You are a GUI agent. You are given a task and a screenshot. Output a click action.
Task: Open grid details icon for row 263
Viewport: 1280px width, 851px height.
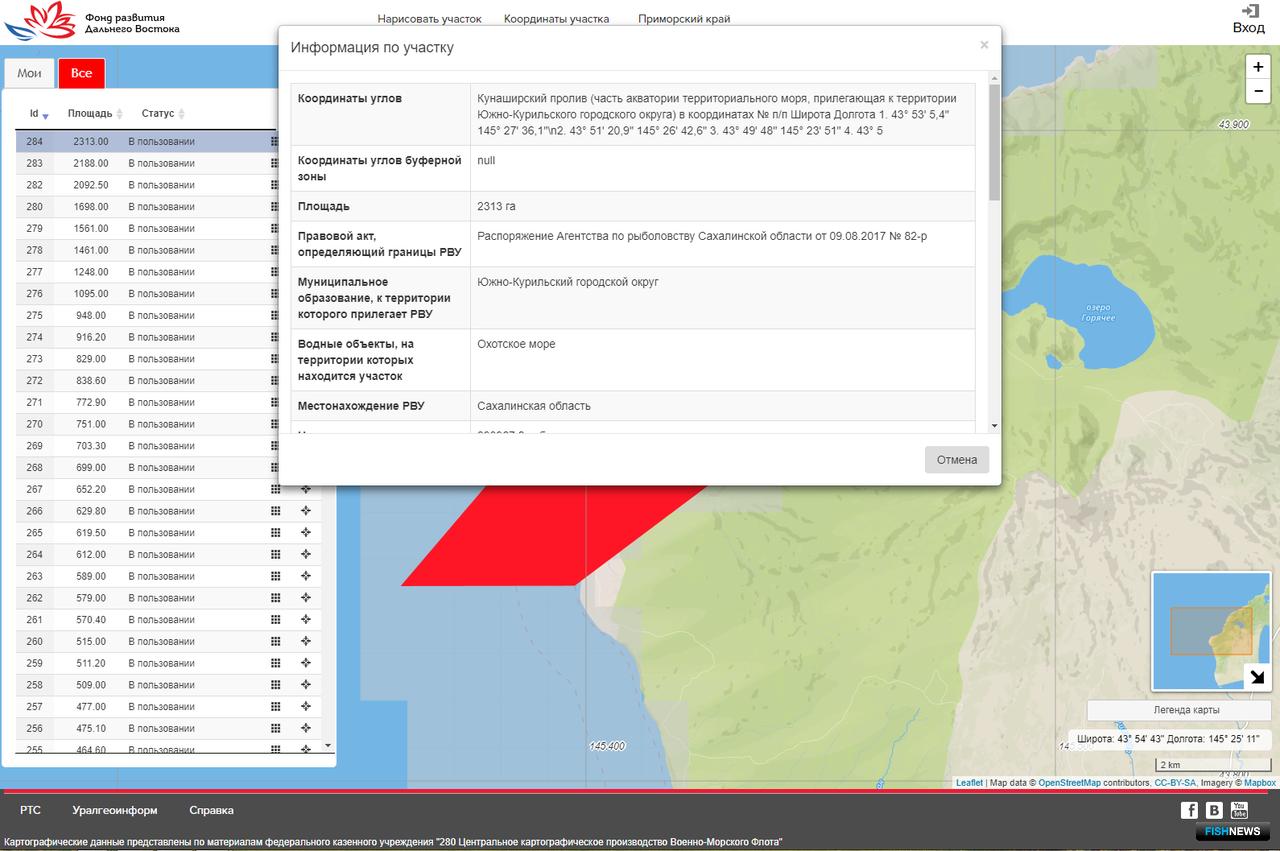275,576
